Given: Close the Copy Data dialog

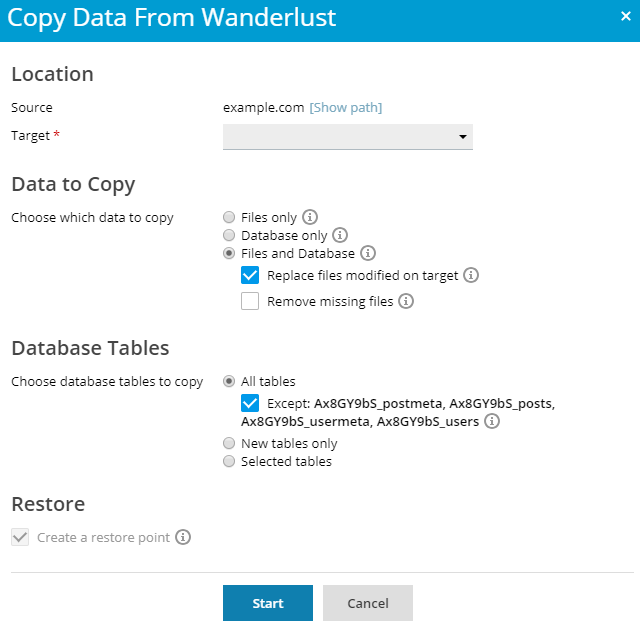Looking at the screenshot, I should pos(626,17).
